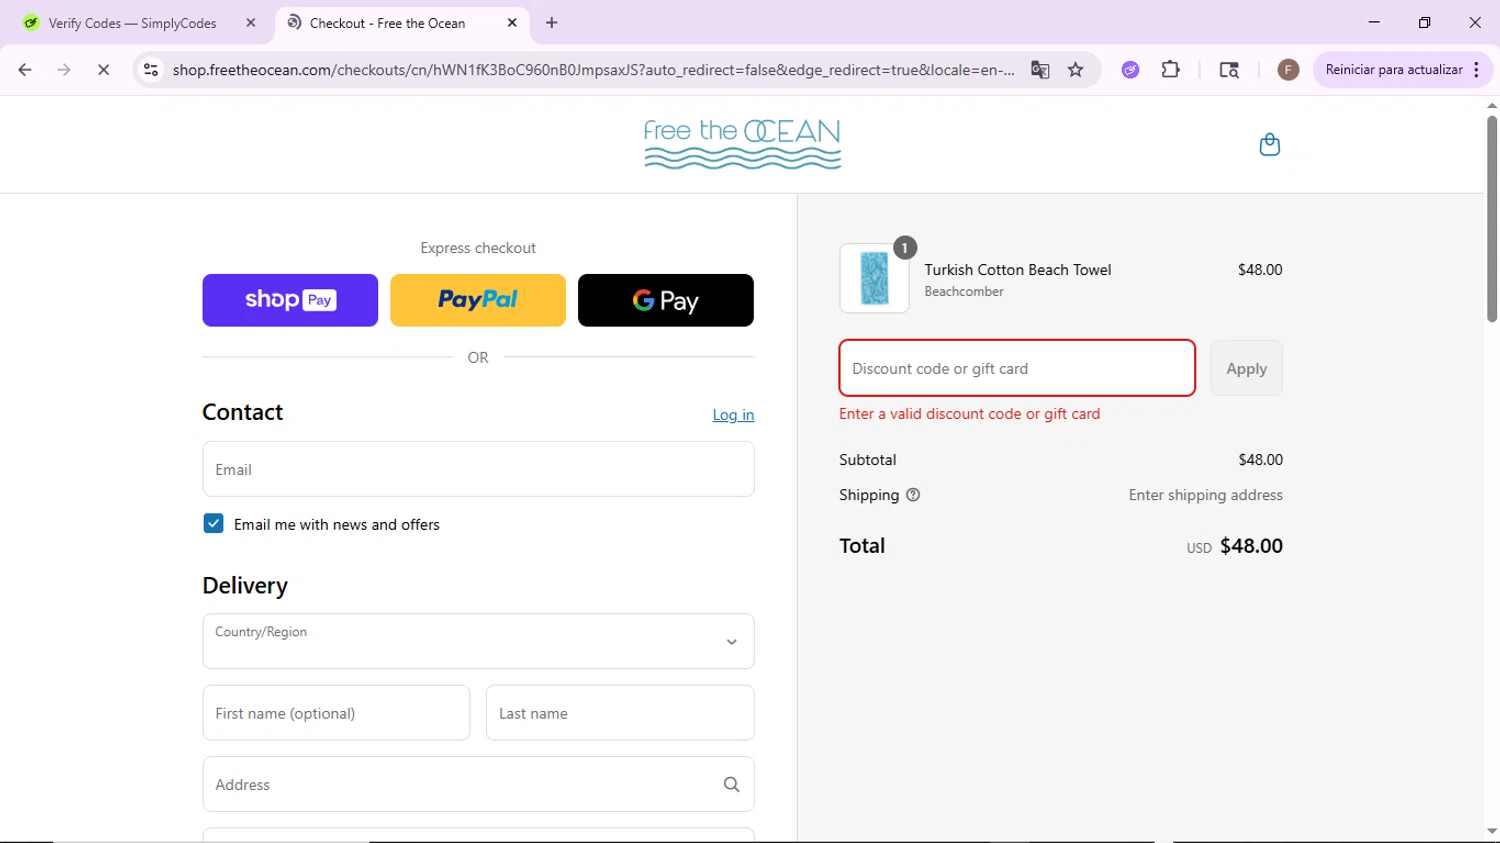Screen dimensions: 1500x843
Task: Click the Turkish Cotton Beach Towel product name
Action: (1018, 270)
